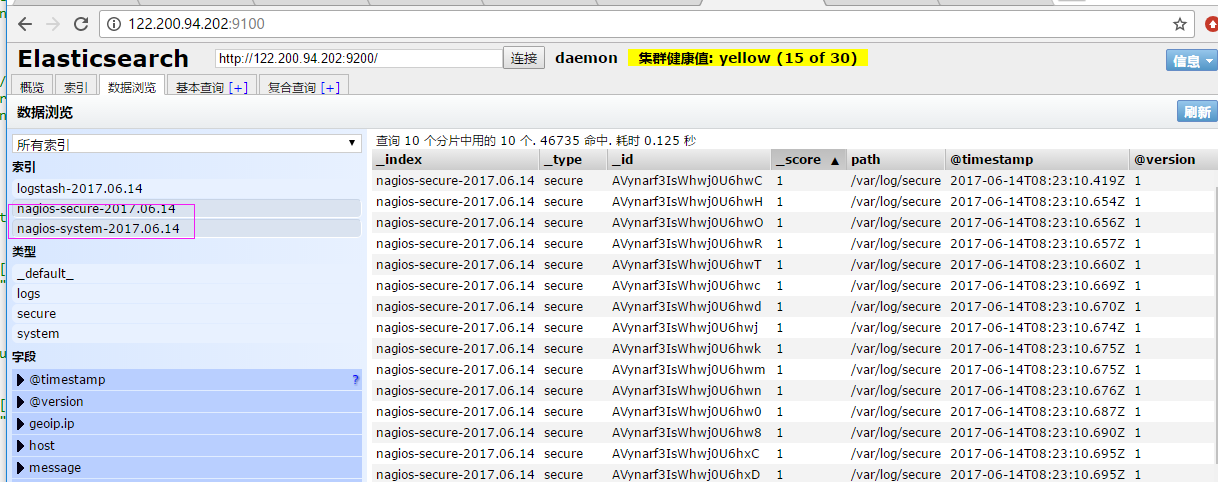The height and width of the screenshot is (482, 1218).
Task: Focus the browser address bar
Action: point(640,23)
